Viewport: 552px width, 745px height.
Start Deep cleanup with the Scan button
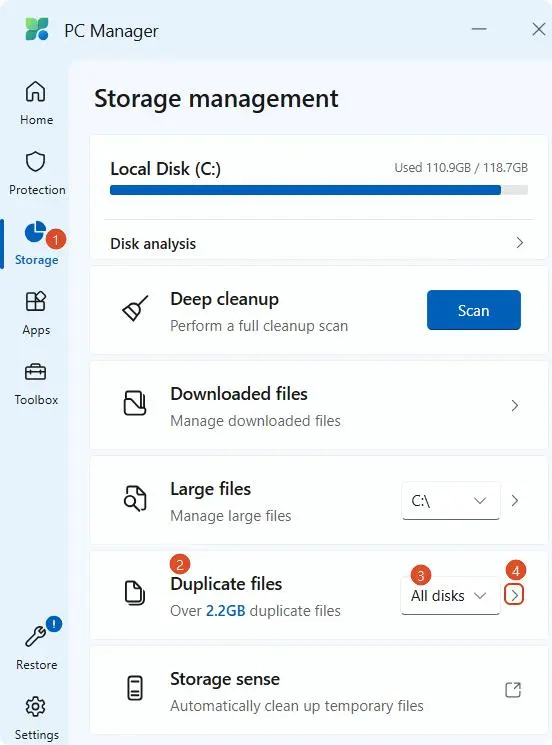(474, 310)
